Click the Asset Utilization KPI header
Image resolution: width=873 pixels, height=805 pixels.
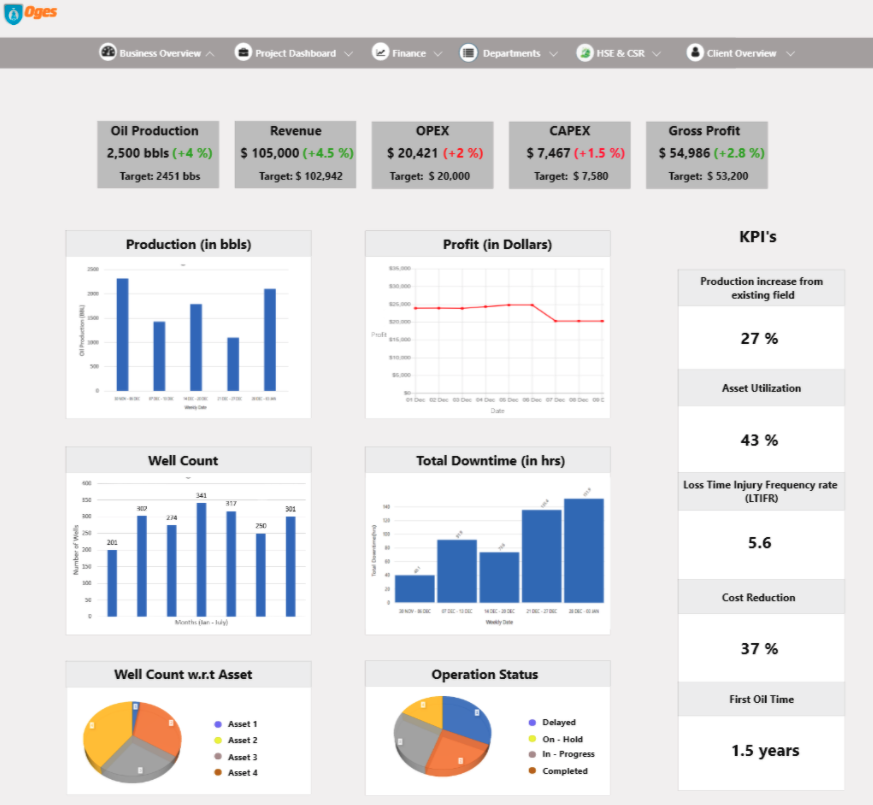point(761,388)
